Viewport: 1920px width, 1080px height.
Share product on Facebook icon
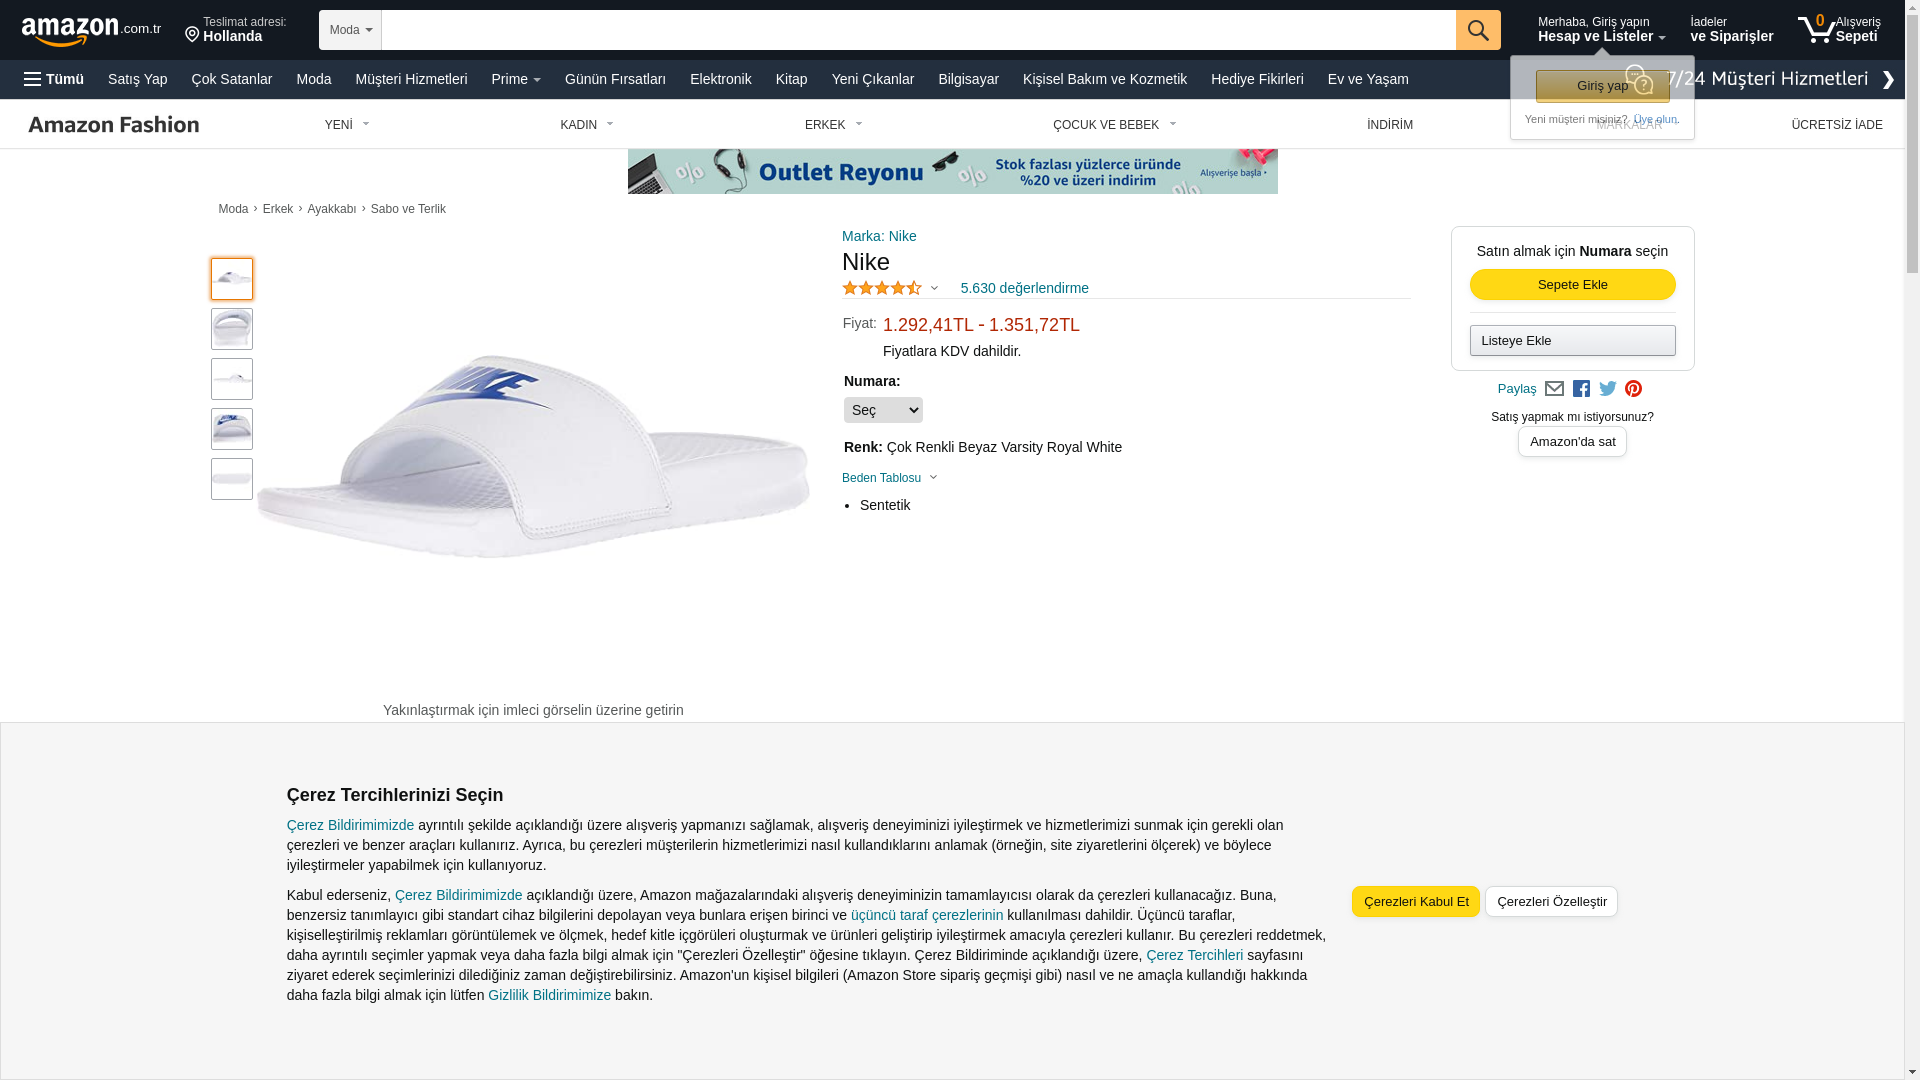[x=1581, y=389]
